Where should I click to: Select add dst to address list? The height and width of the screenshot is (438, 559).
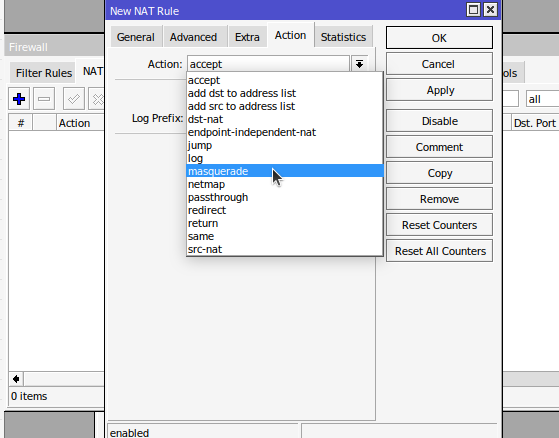coord(285,93)
